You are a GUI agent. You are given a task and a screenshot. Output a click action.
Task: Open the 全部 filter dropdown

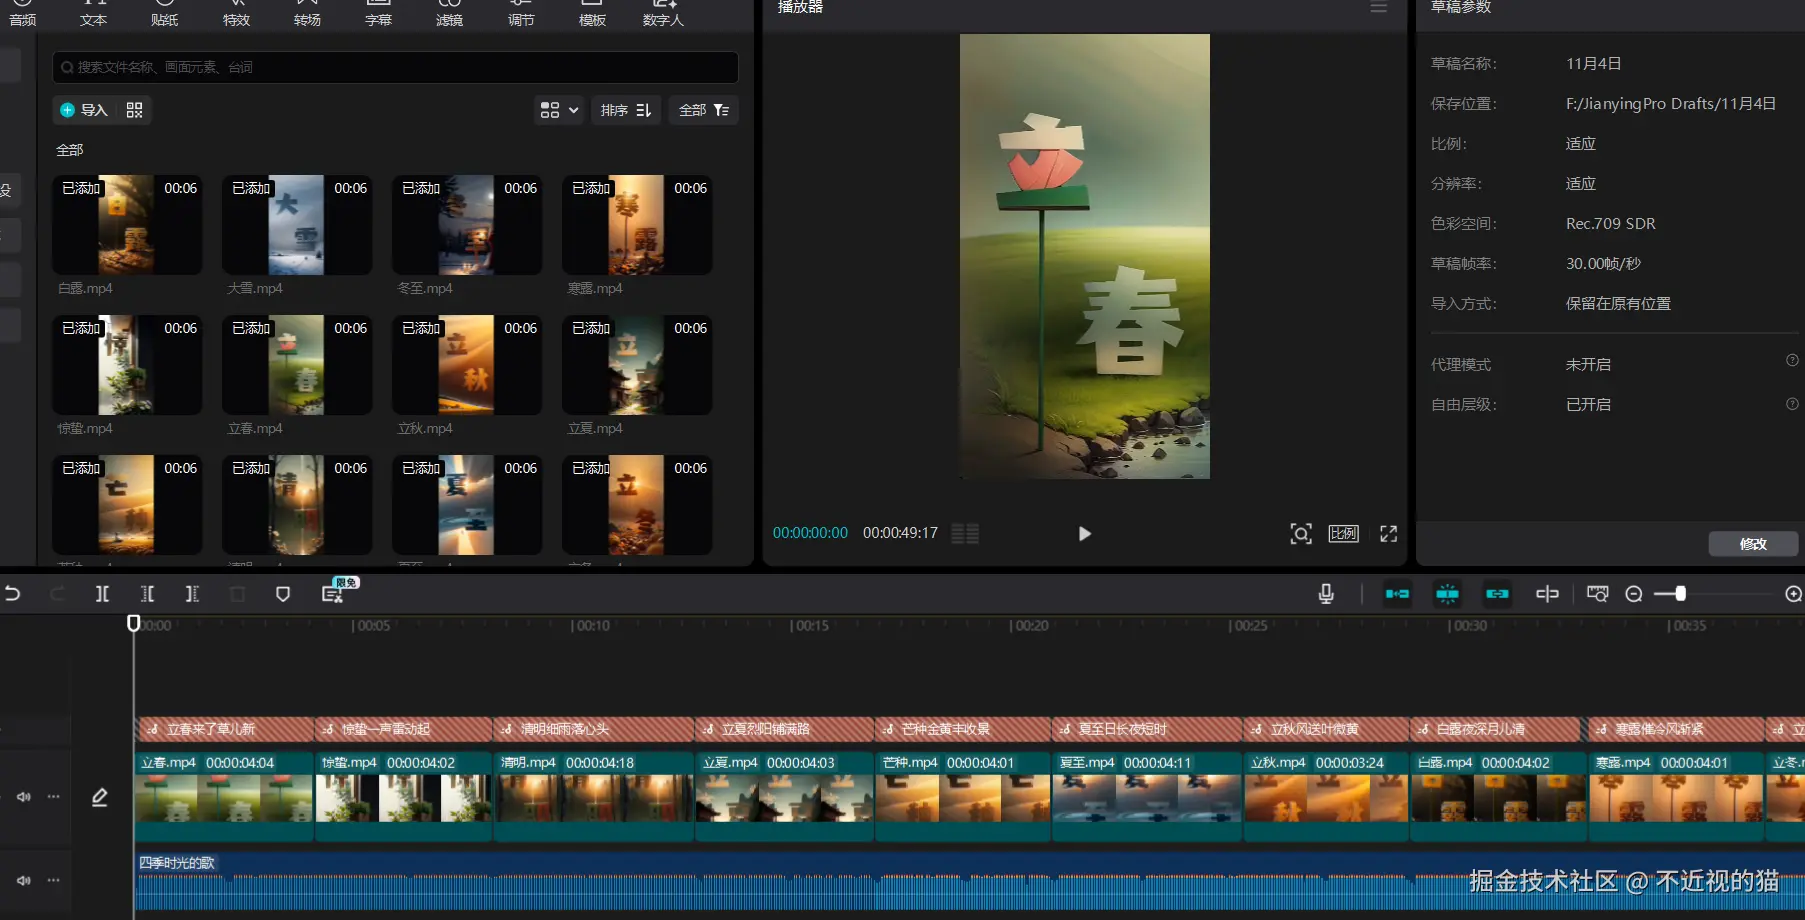point(704,110)
